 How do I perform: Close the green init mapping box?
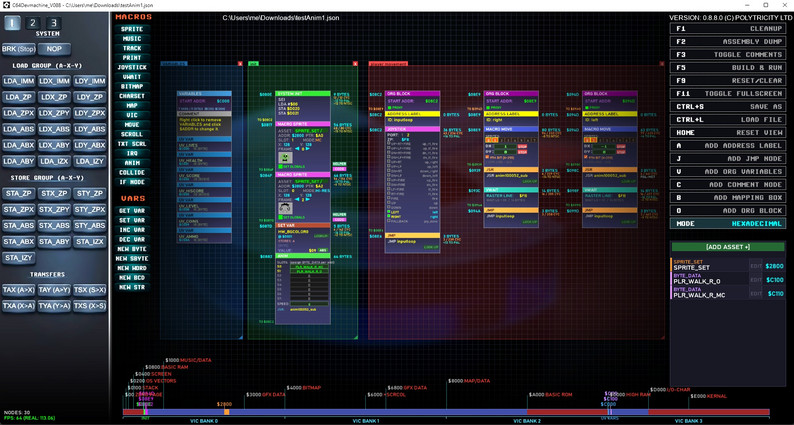355,64
